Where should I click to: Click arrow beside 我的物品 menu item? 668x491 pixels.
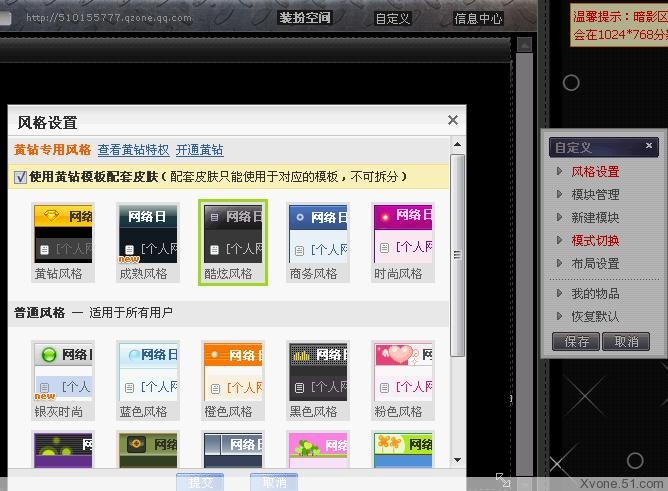pyautogui.click(x=560, y=293)
